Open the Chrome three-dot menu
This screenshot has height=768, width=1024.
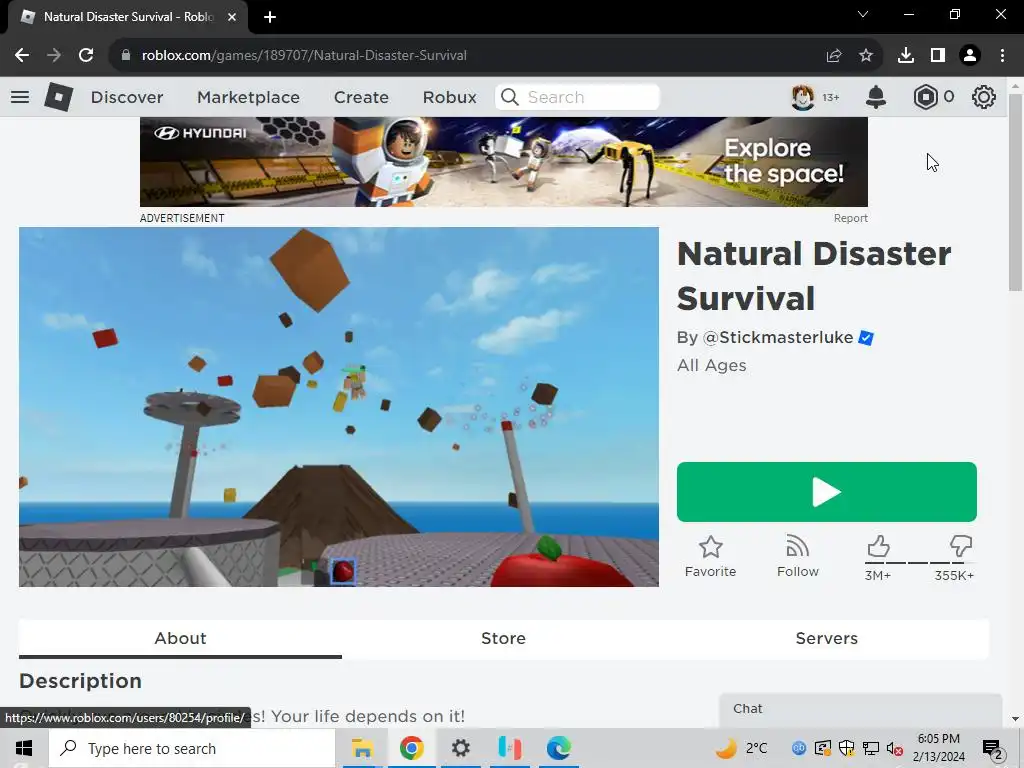click(x=1002, y=56)
